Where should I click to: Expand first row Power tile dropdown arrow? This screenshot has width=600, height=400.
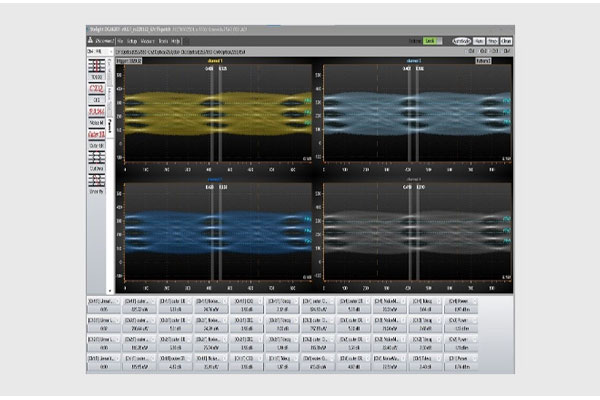pos(474,302)
